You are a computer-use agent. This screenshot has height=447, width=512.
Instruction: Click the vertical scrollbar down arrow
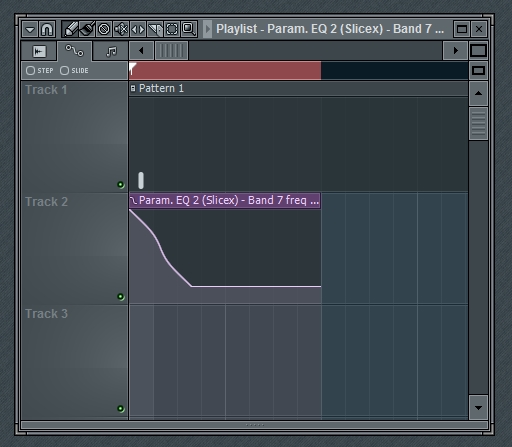(x=478, y=408)
